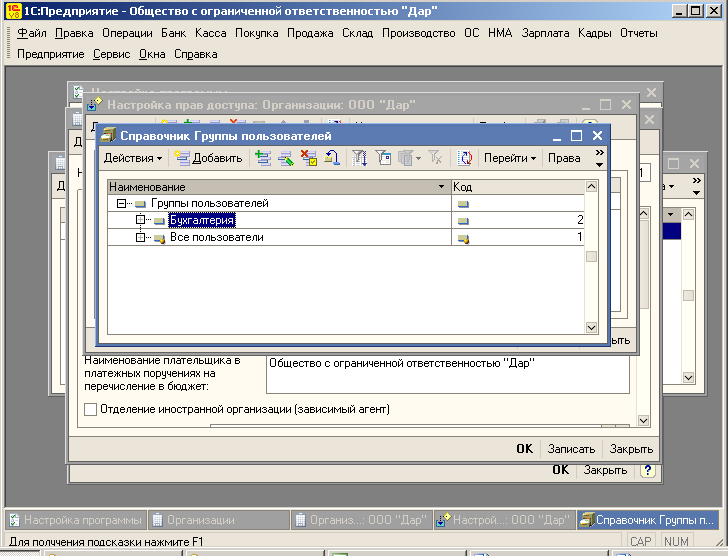Click the add new group icon

click(263, 158)
